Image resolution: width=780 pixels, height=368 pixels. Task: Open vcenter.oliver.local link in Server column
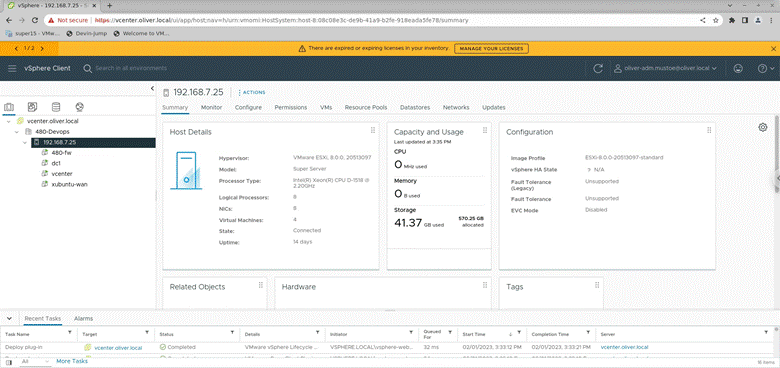[x=624, y=347]
